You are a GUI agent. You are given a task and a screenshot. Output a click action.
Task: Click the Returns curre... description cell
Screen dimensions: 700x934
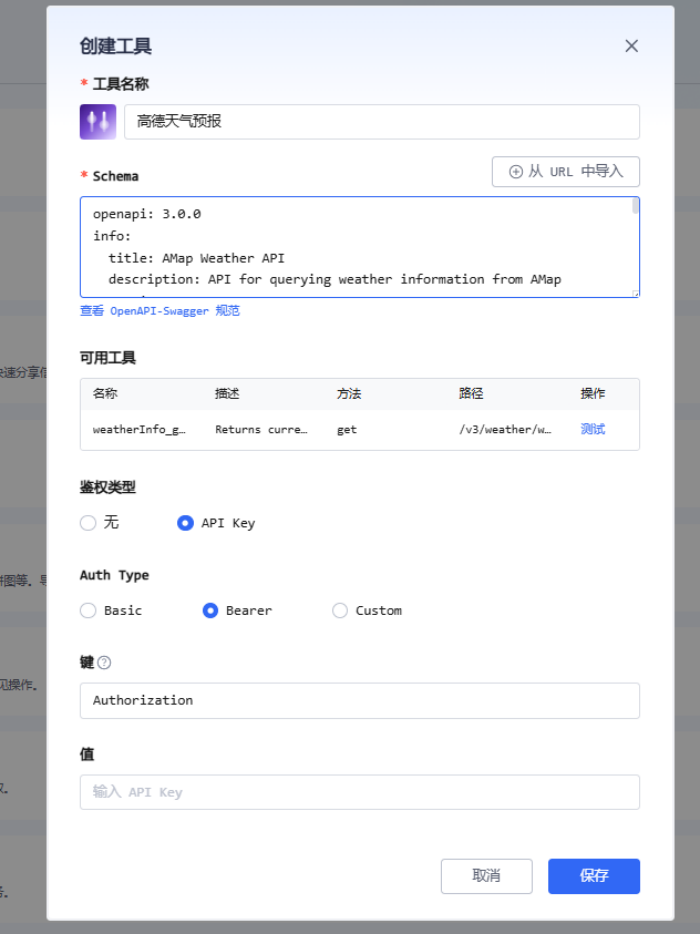(x=262, y=429)
